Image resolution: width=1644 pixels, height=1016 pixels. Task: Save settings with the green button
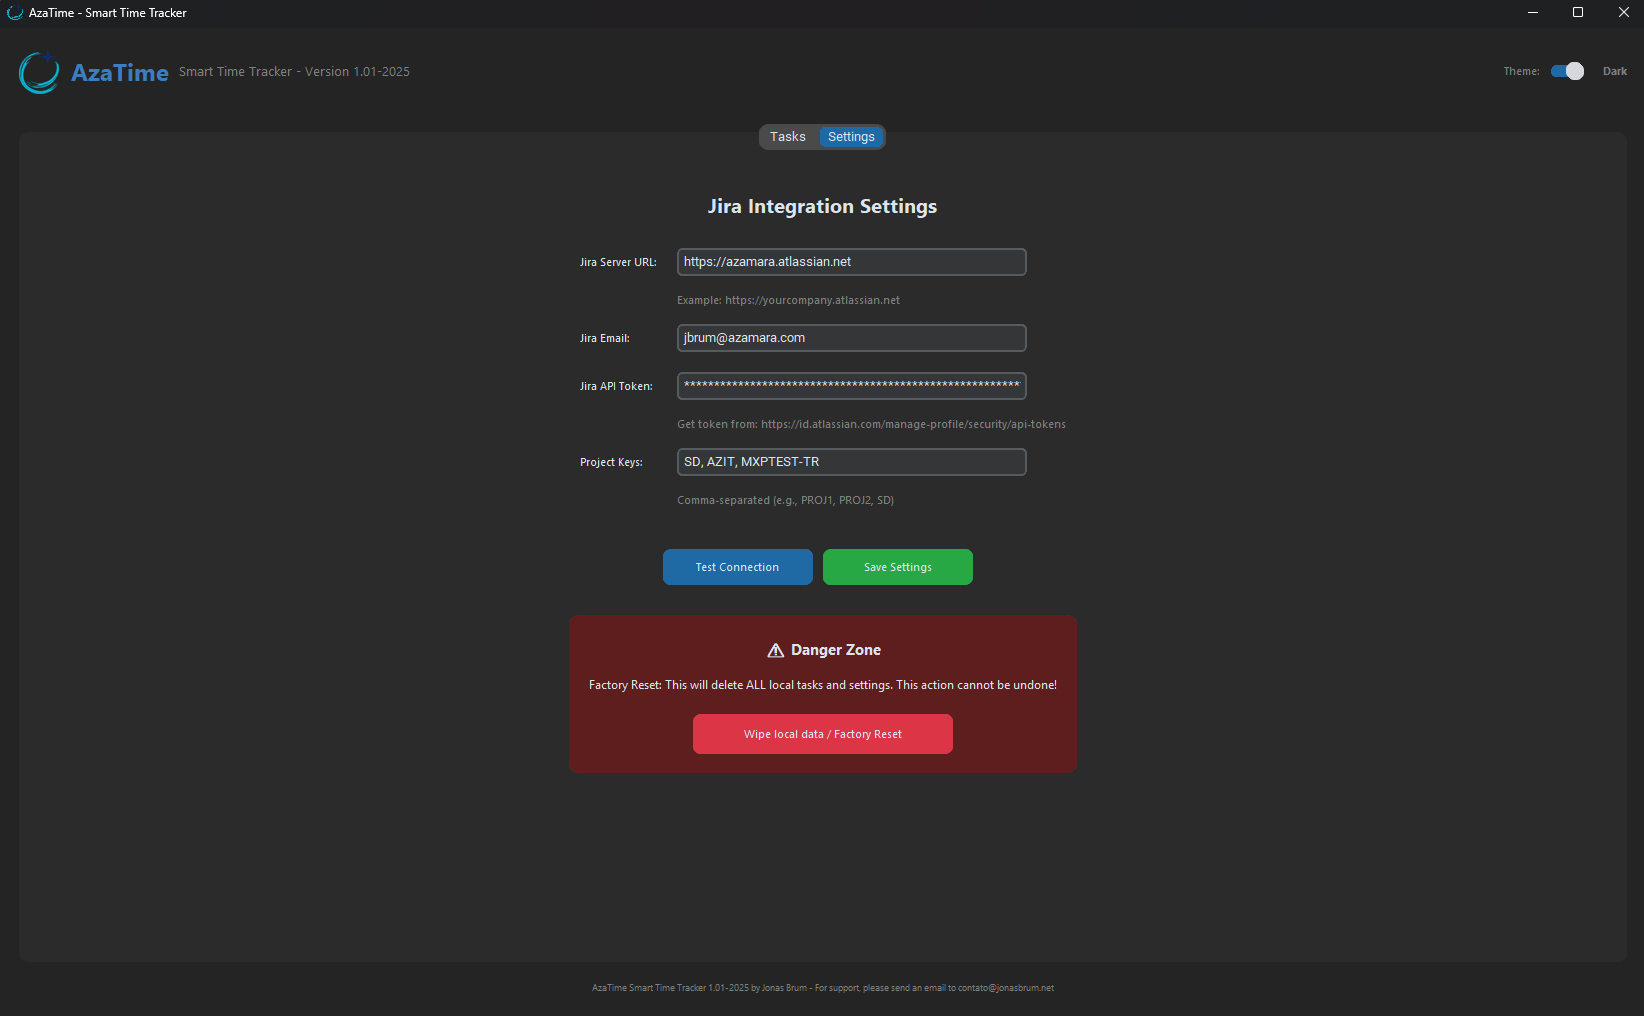(x=897, y=567)
